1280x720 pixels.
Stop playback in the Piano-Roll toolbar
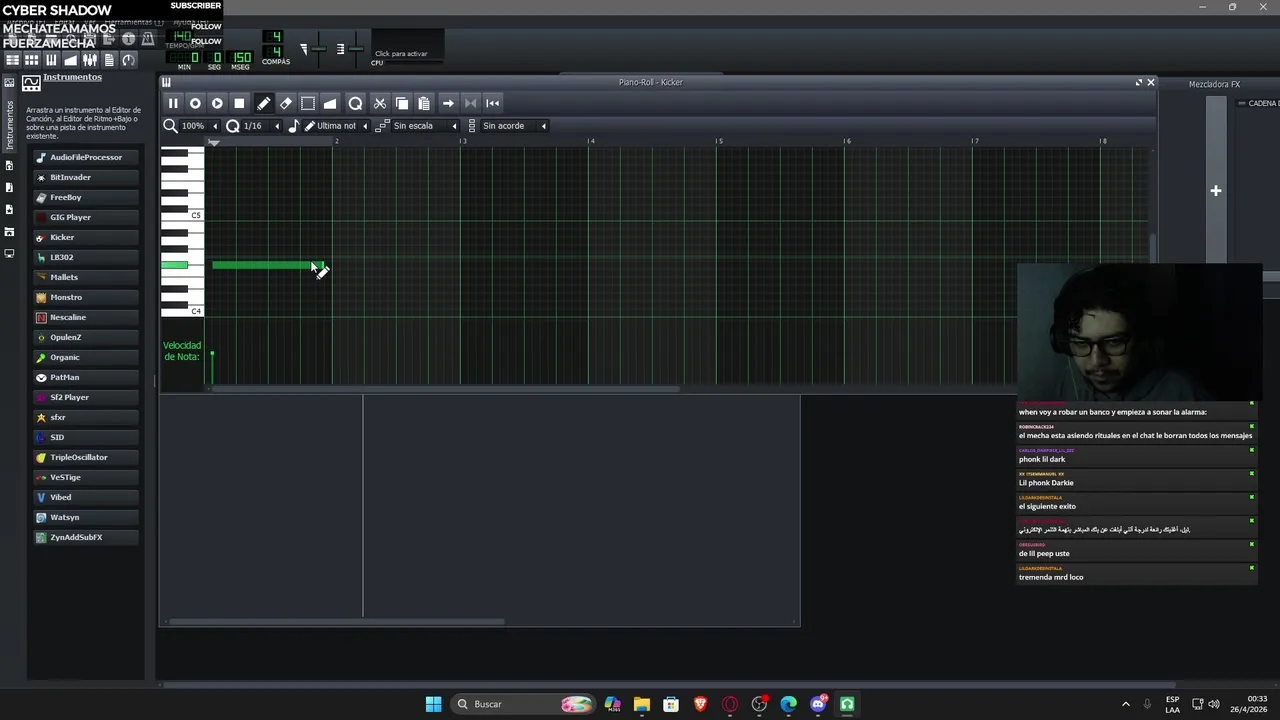(239, 103)
